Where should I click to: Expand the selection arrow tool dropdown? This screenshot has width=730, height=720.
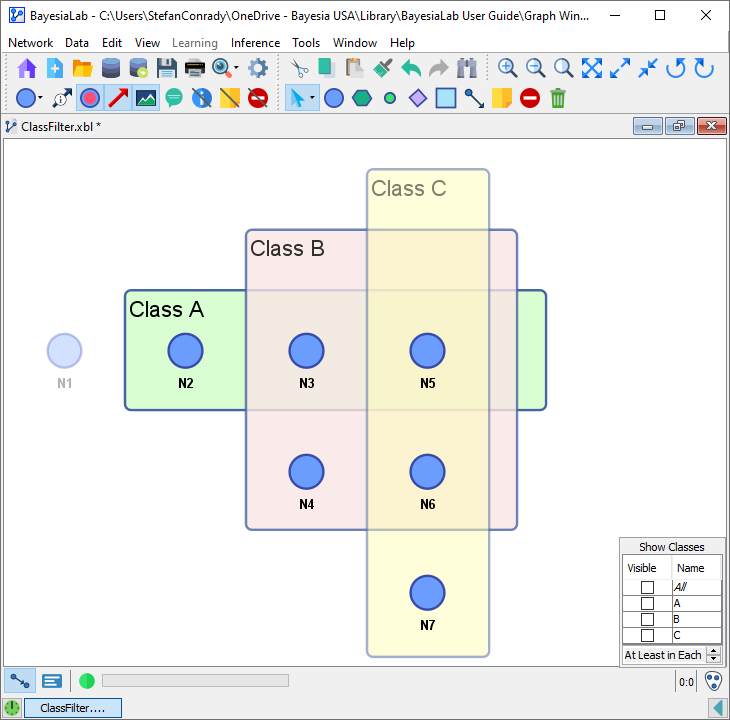point(313,98)
